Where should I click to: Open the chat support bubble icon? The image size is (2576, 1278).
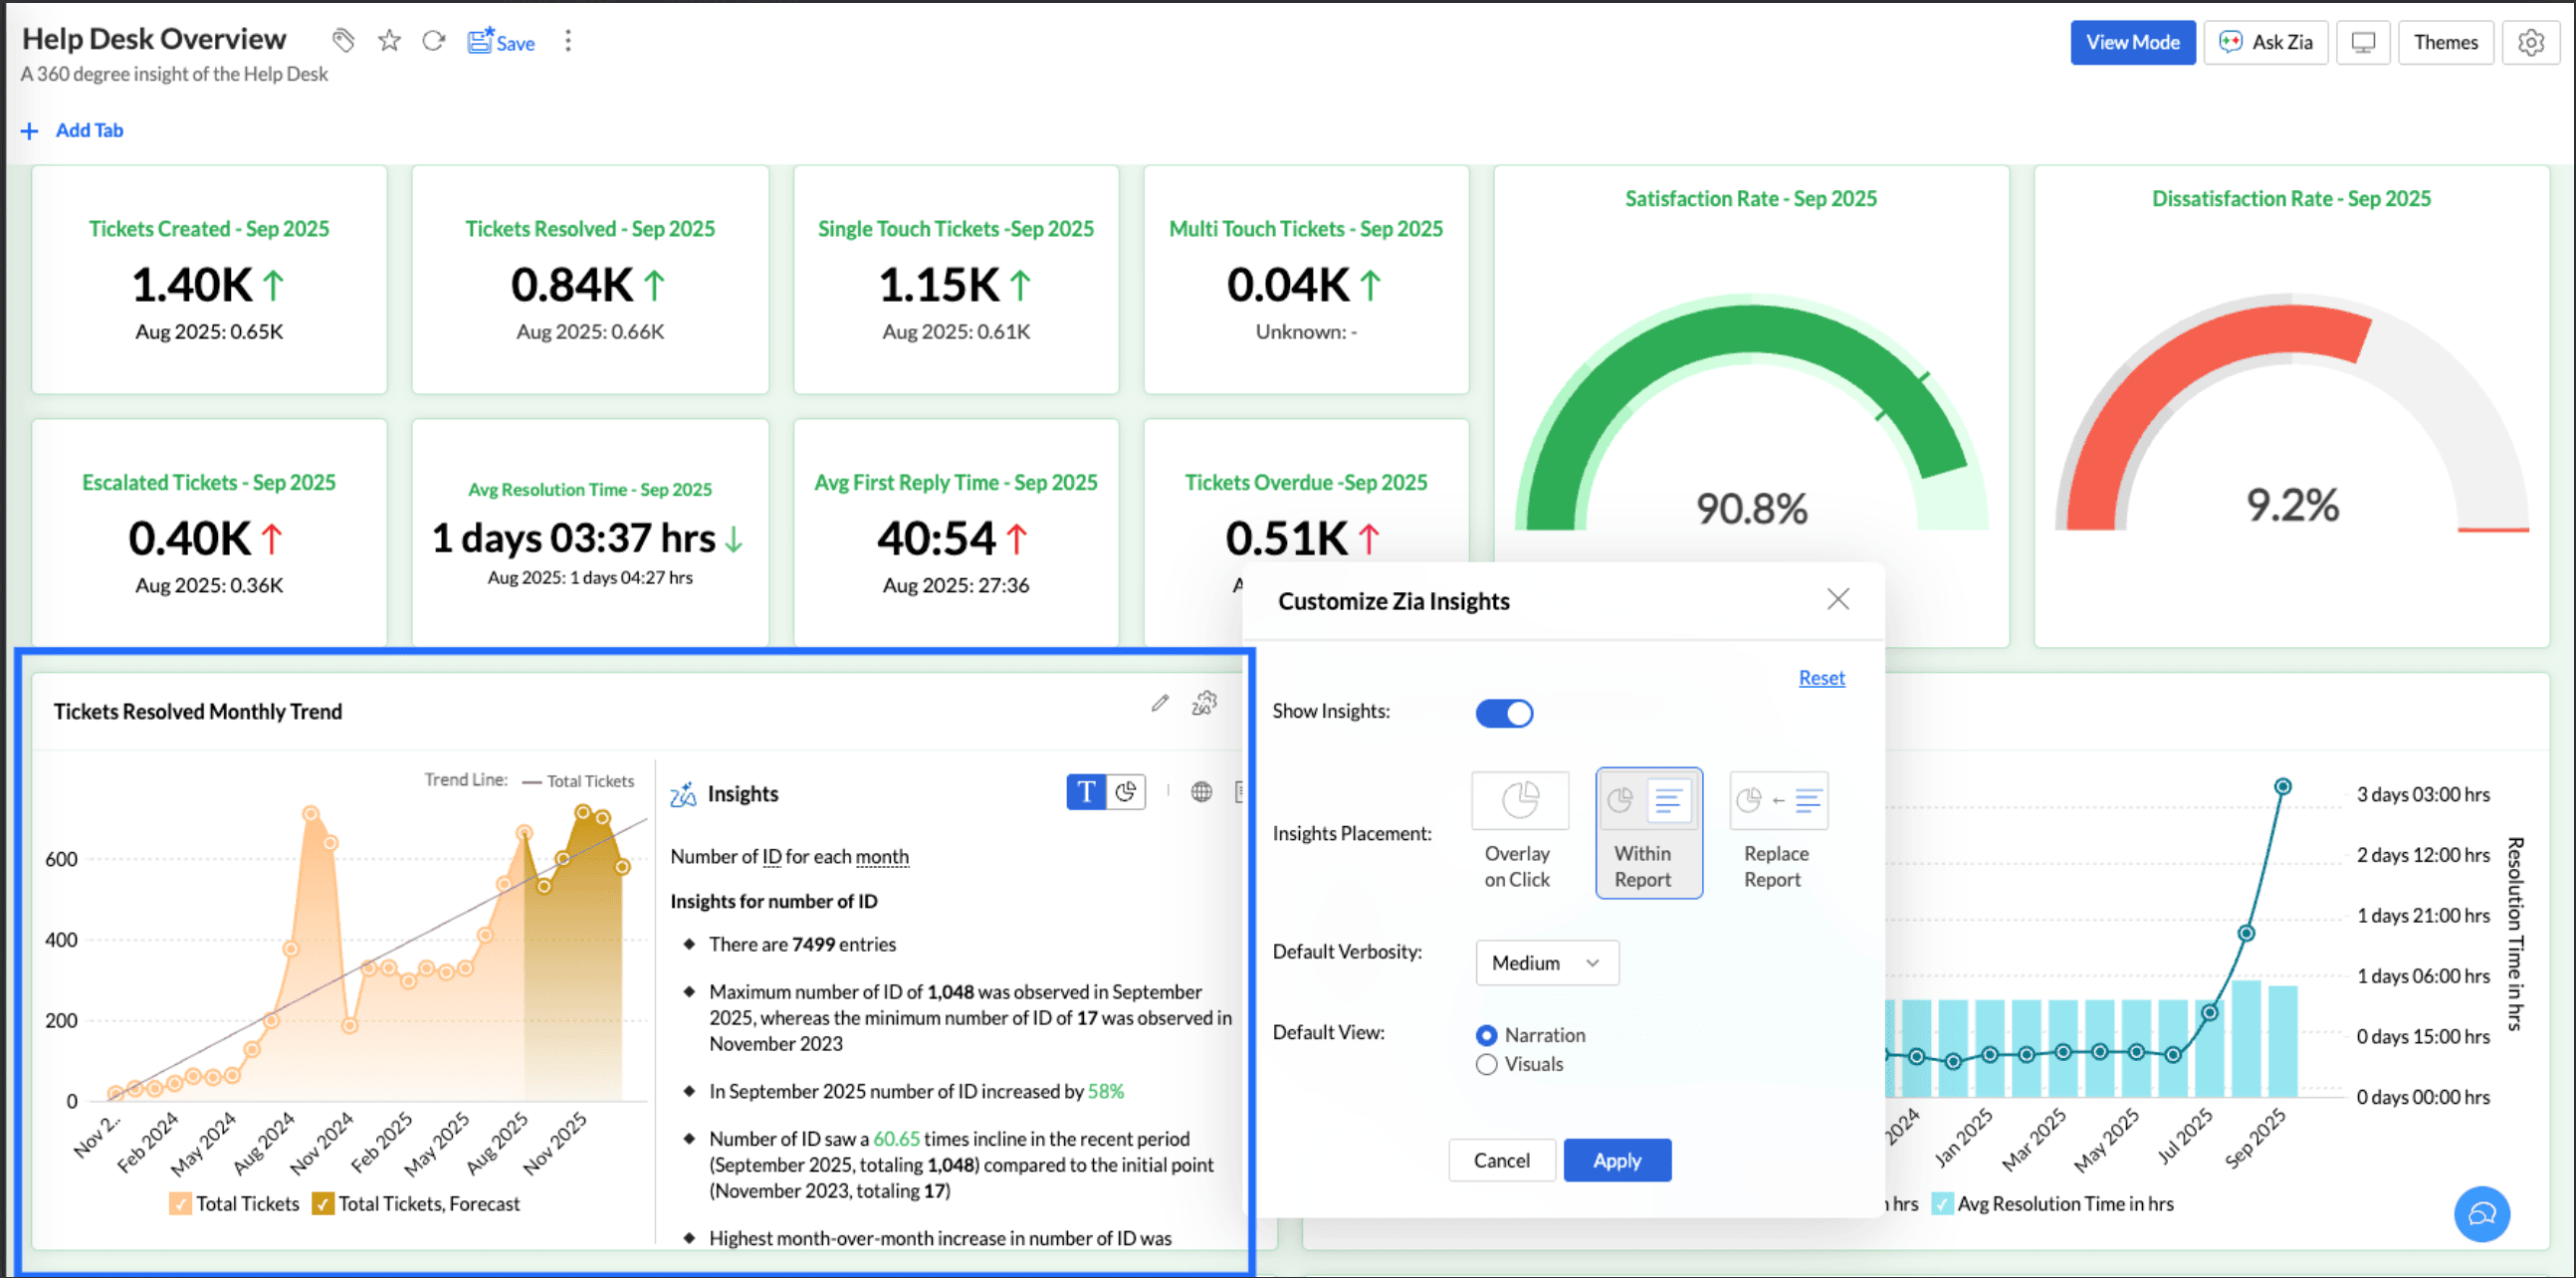point(2481,1213)
